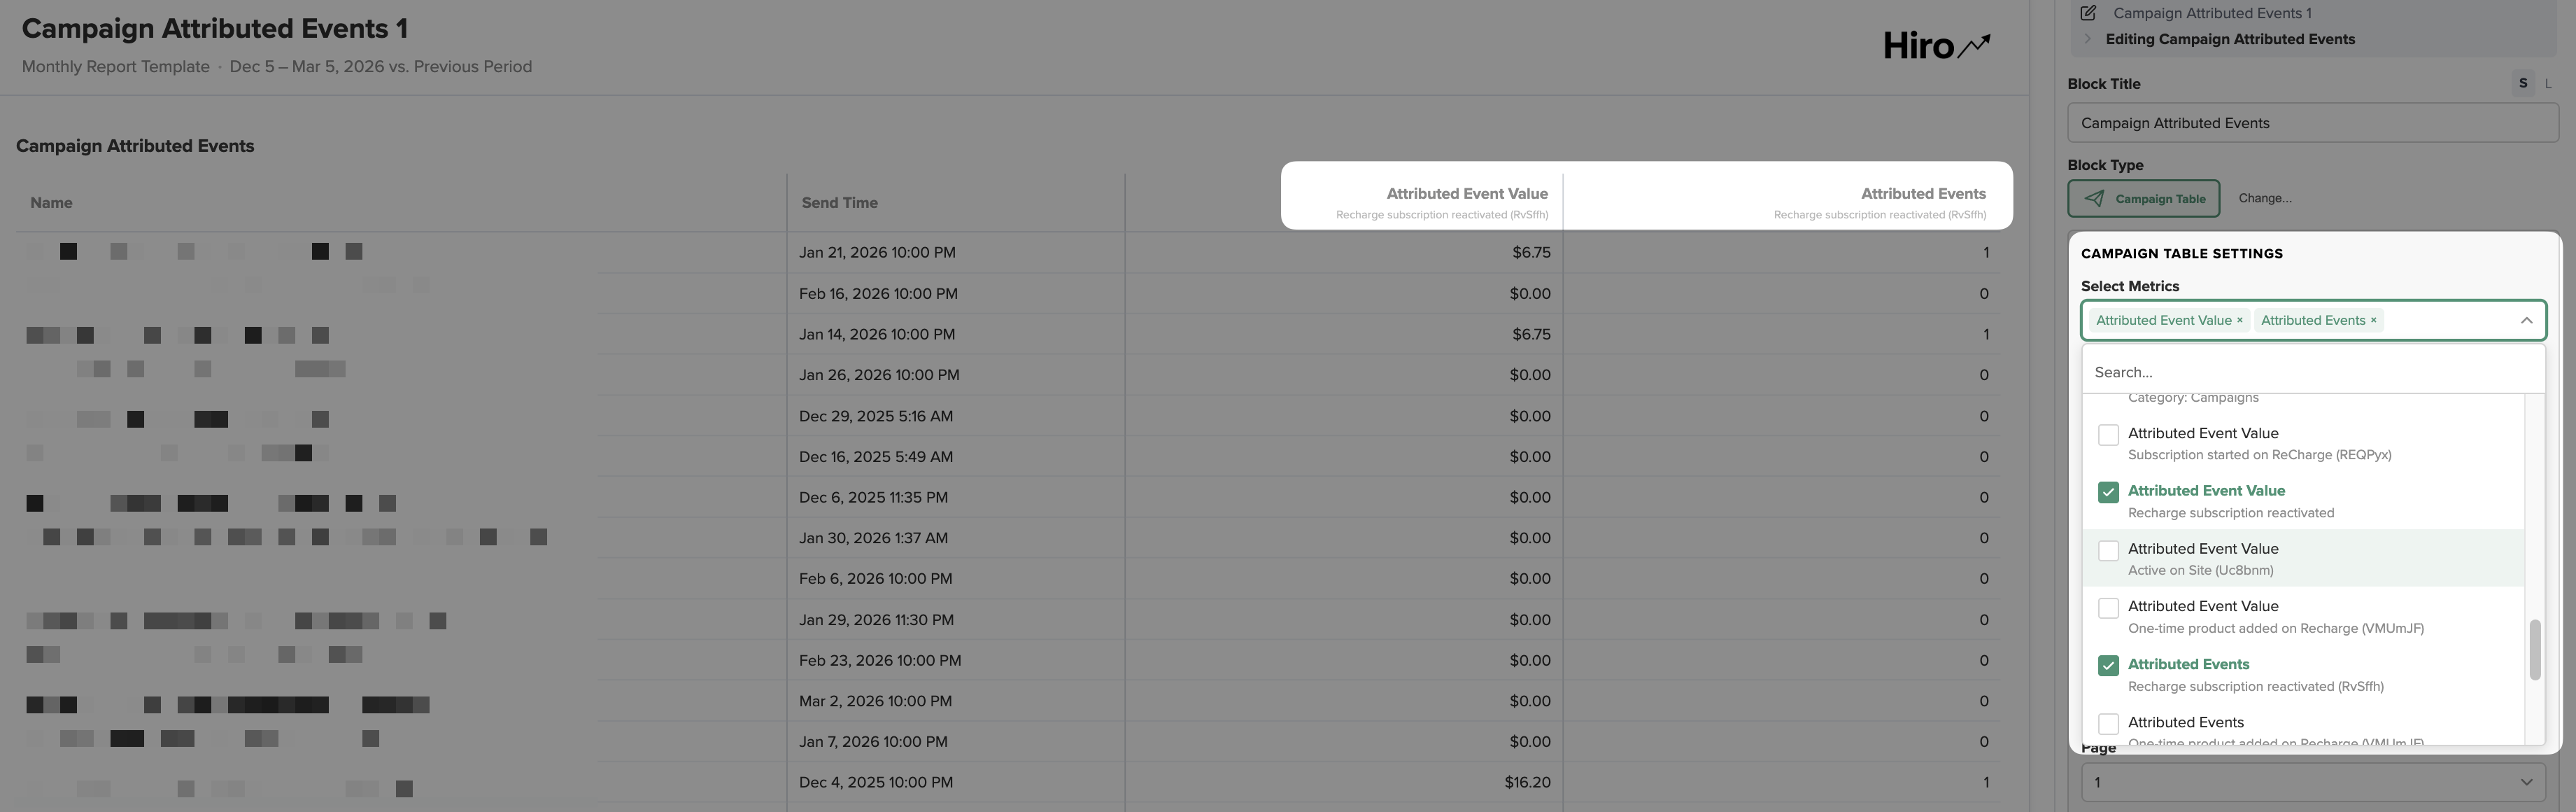Click the paper plane icon on Campaign Table
2576x812 pixels.
2094,198
